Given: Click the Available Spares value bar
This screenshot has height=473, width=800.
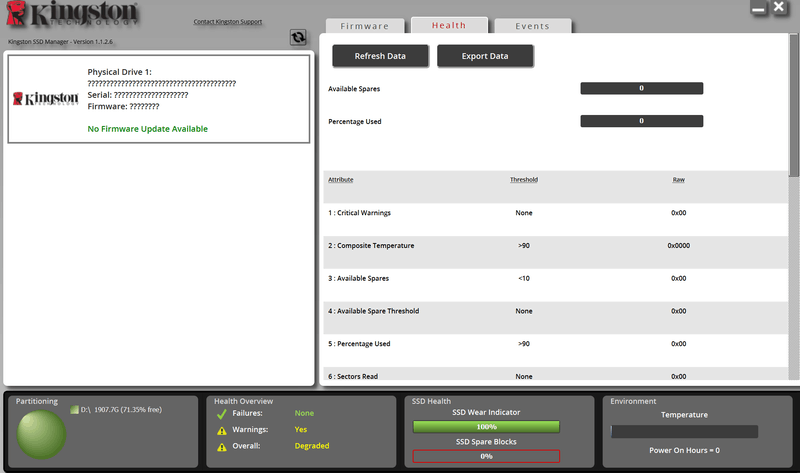Looking at the screenshot, I should coord(642,88).
